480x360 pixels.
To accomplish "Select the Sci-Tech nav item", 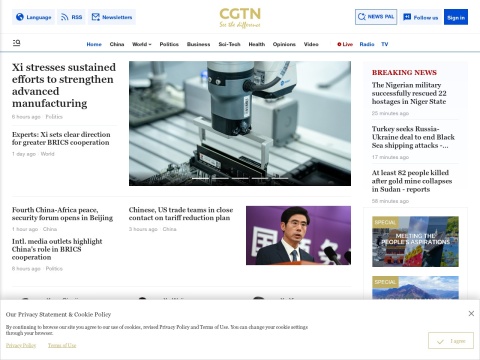I will (229, 44).
